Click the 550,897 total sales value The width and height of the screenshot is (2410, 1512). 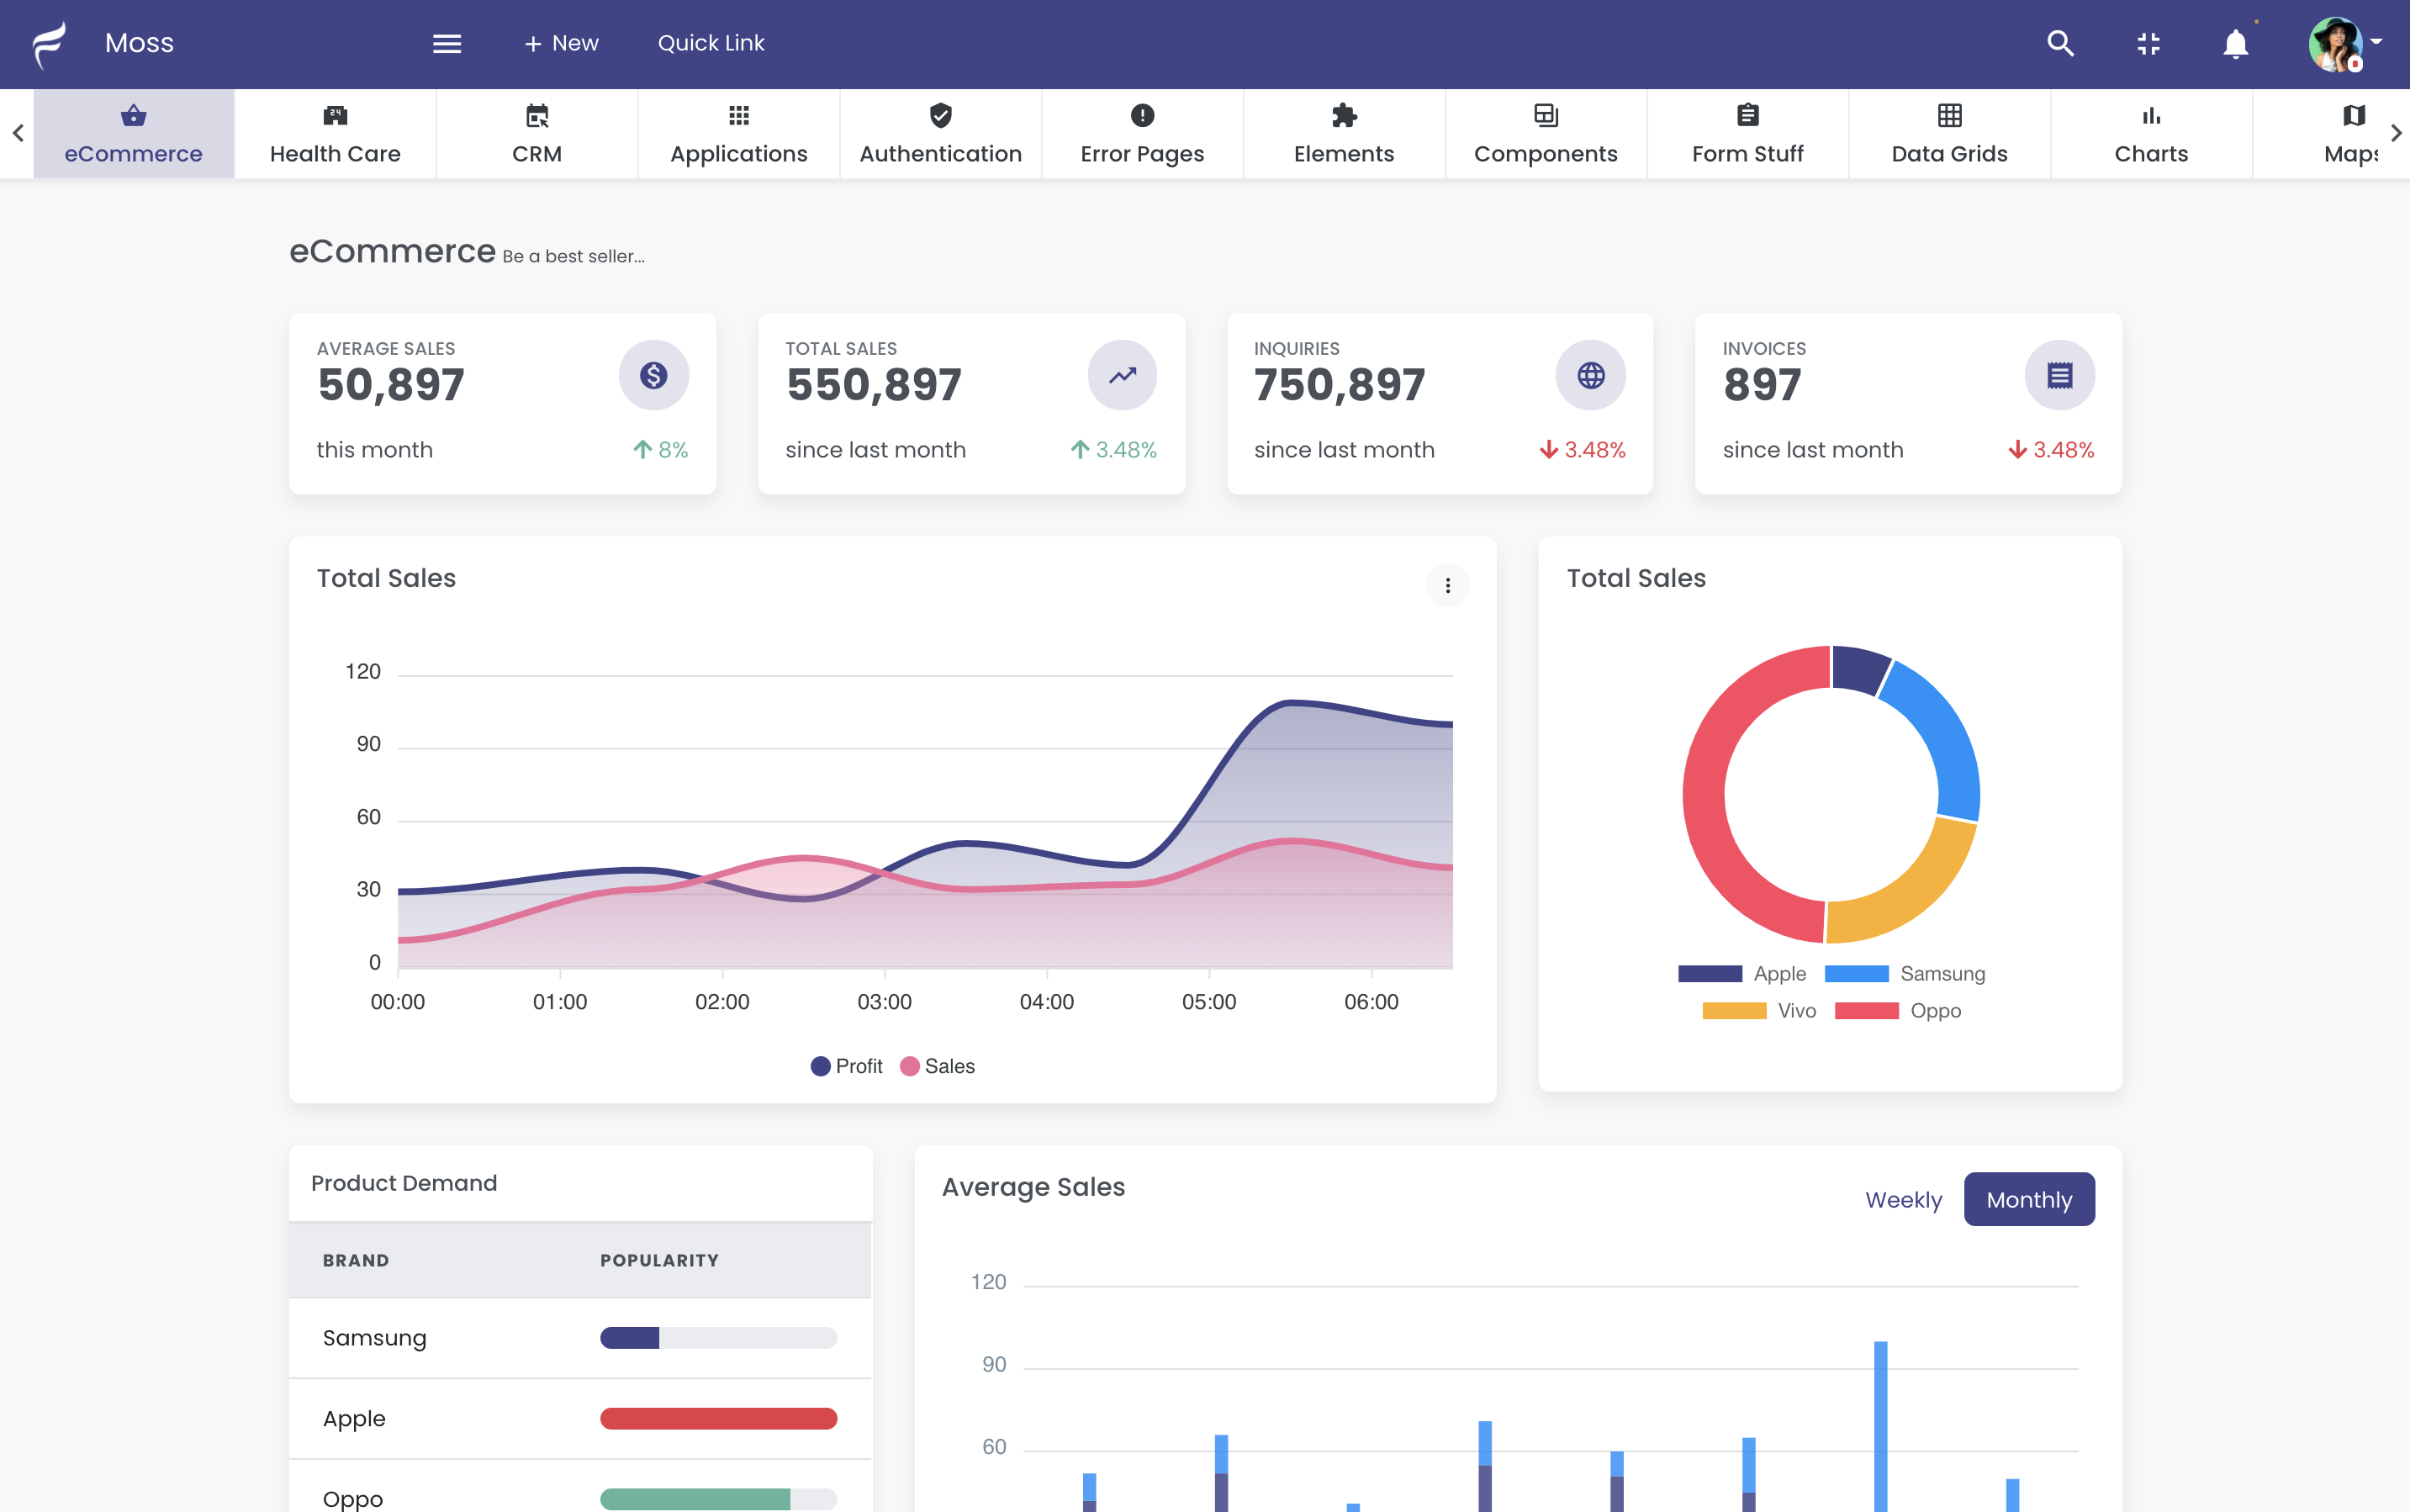coord(873,385)
